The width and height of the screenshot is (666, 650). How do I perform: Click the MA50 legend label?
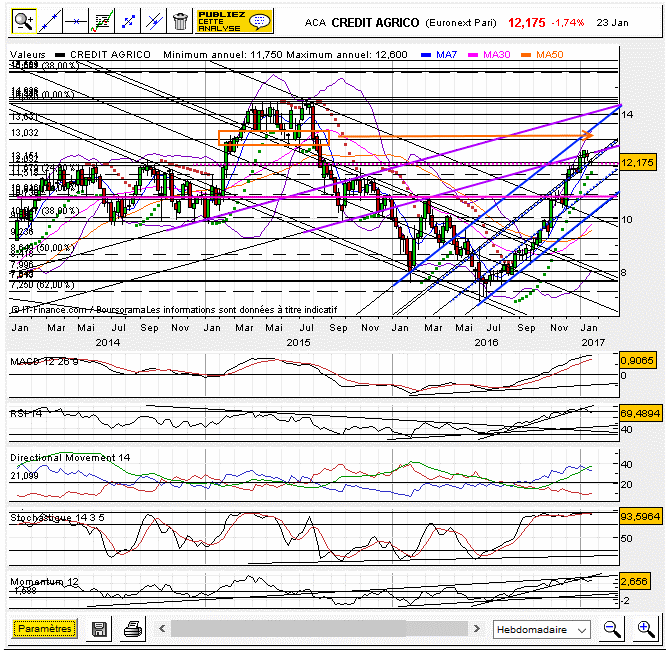click(x=549, y=54)
